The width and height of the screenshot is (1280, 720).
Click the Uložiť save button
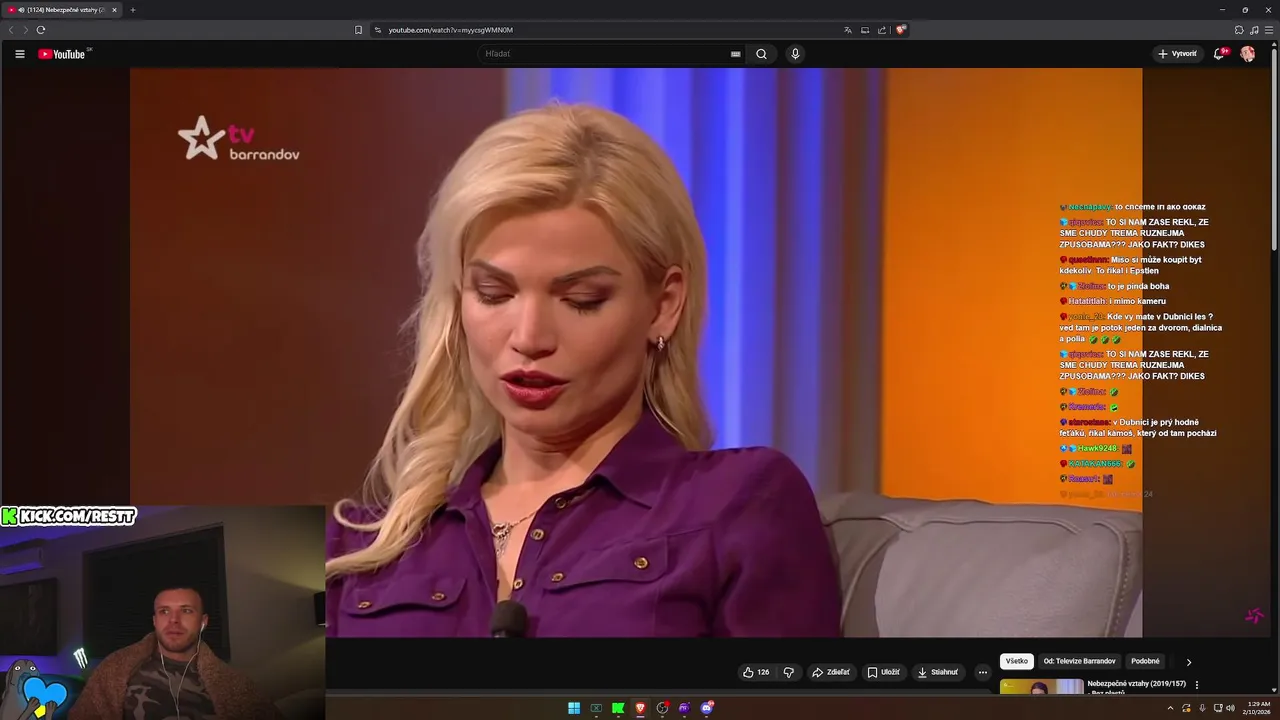click(x=883, y=672)
